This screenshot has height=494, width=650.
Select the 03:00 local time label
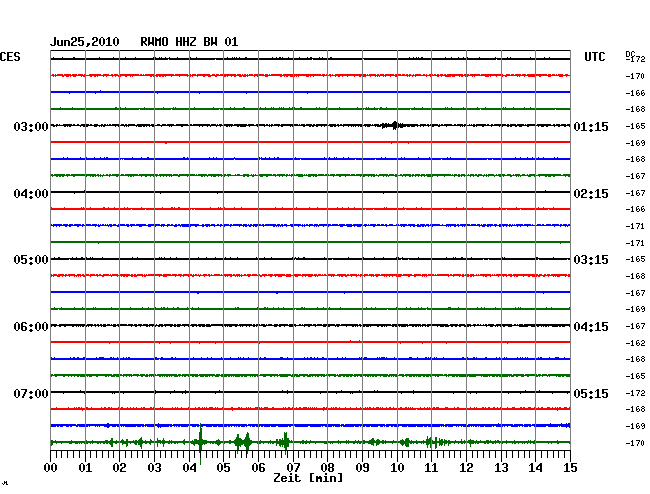(31, 126)
